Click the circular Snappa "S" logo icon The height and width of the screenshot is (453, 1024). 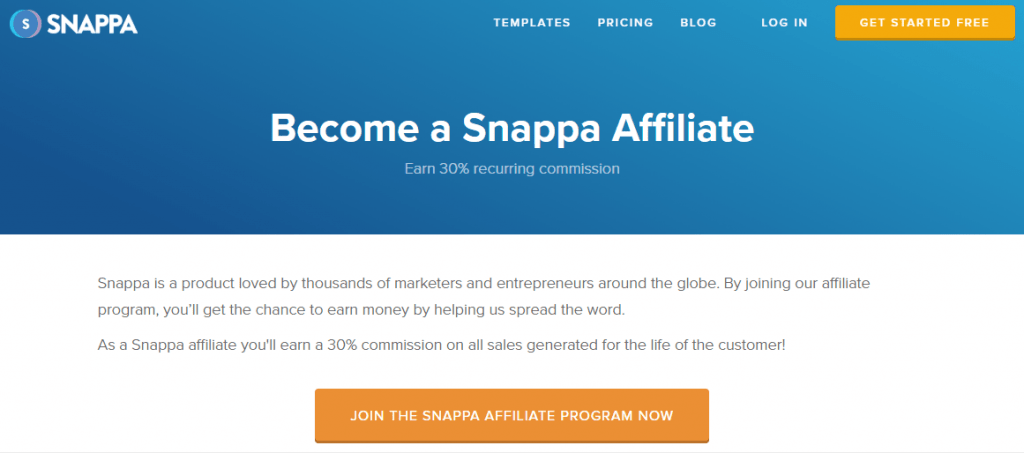tap(25, 23)
